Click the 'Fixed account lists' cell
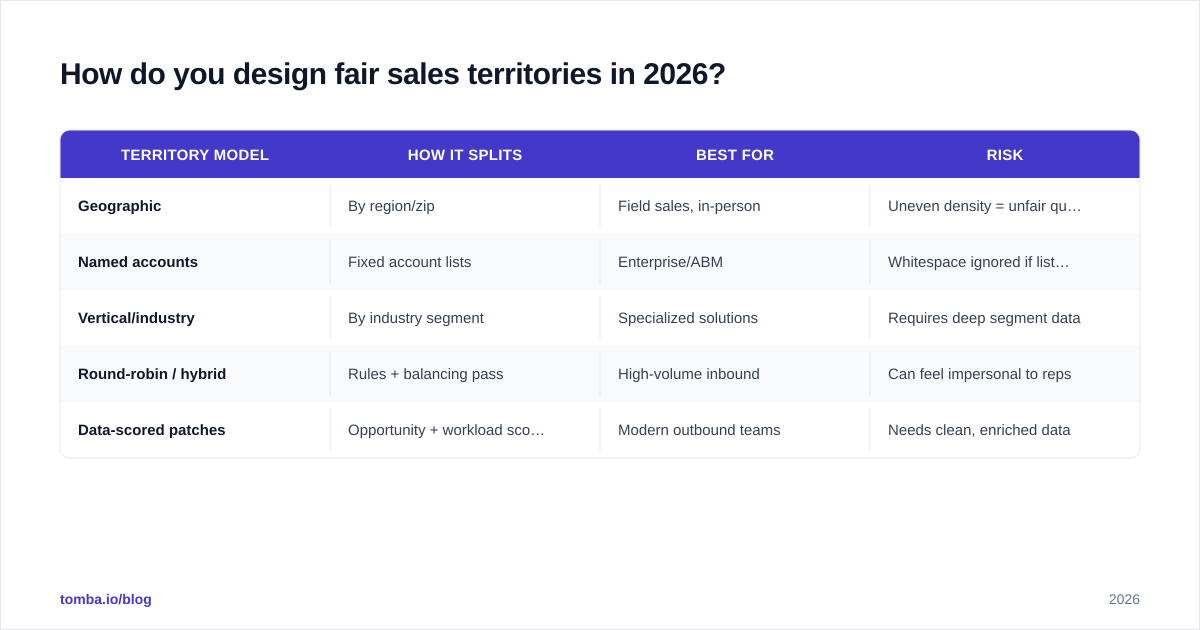The width and height of the screenshot is (1200, 630). [x=465, y=262]
